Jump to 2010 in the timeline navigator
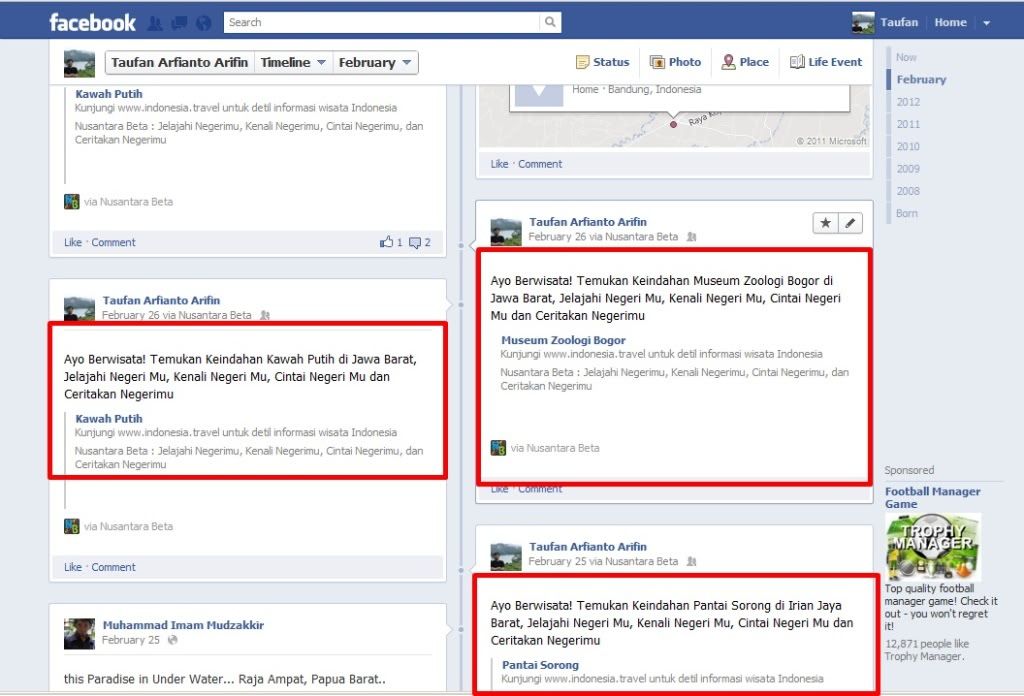This screenshot has width=1024, height=696. (x=908, y=146)
